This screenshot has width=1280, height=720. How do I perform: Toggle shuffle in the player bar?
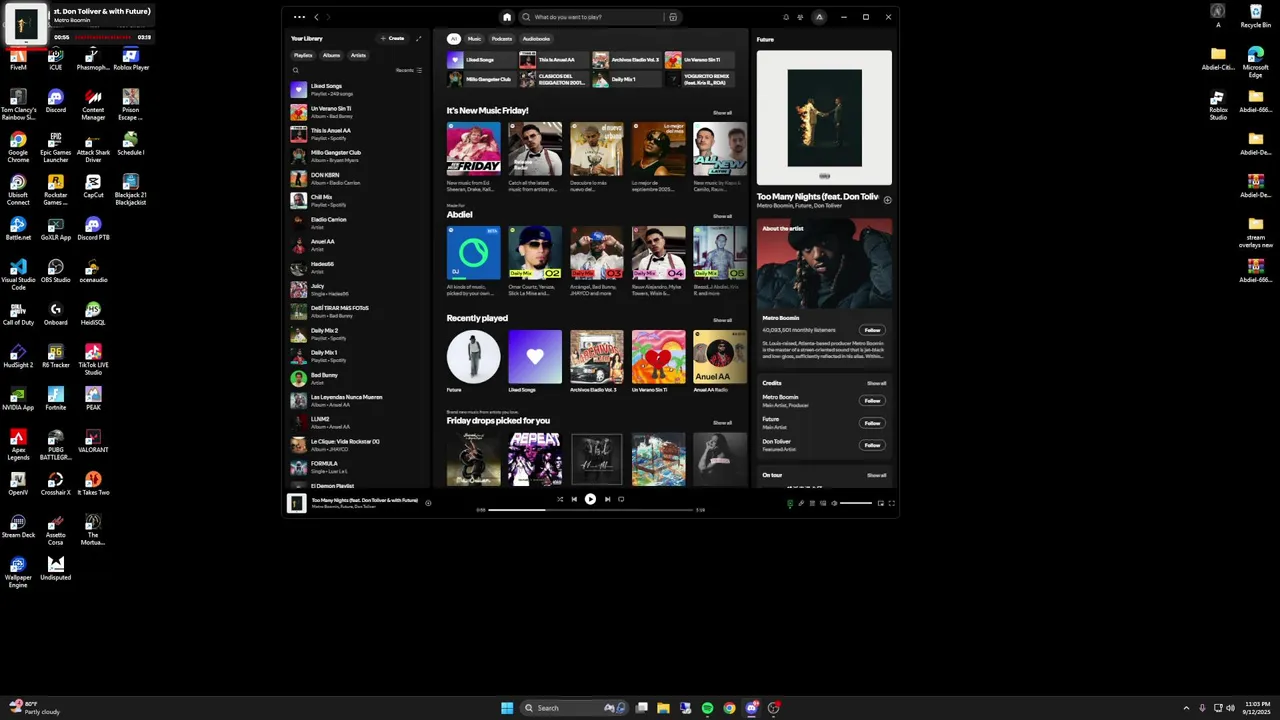point(560,499)
